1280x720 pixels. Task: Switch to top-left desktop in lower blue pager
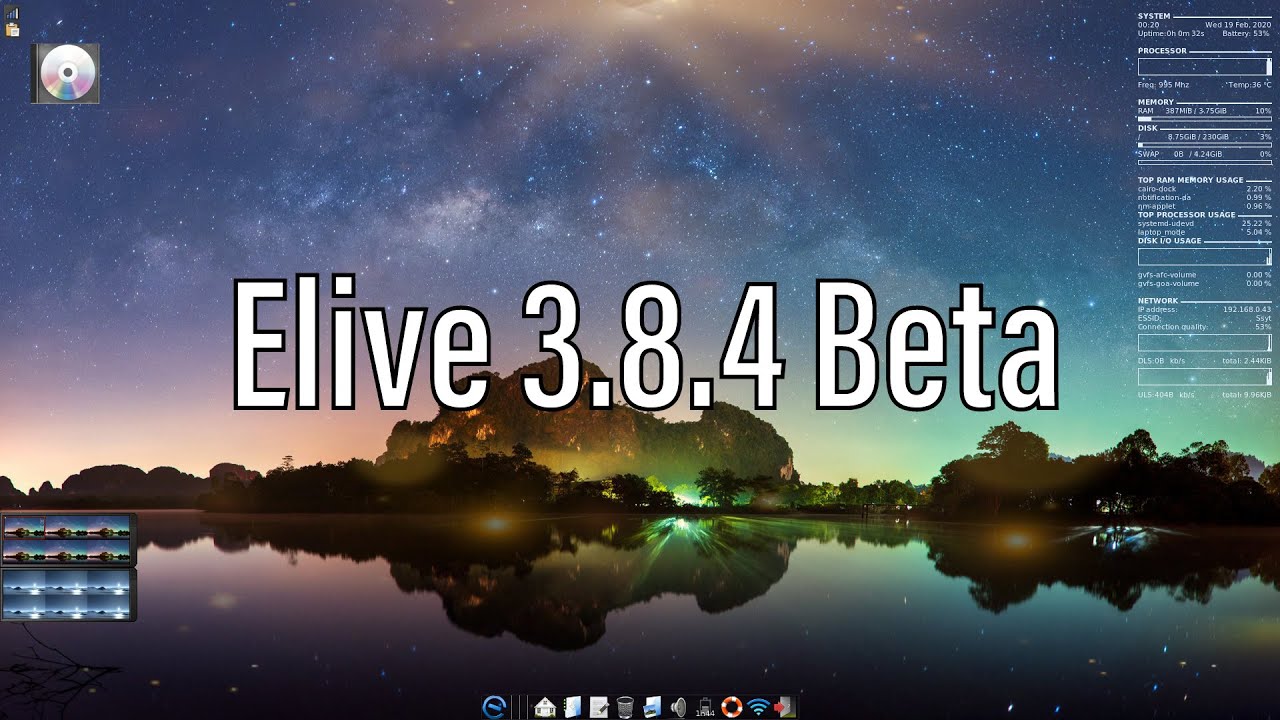coord(24,582)
